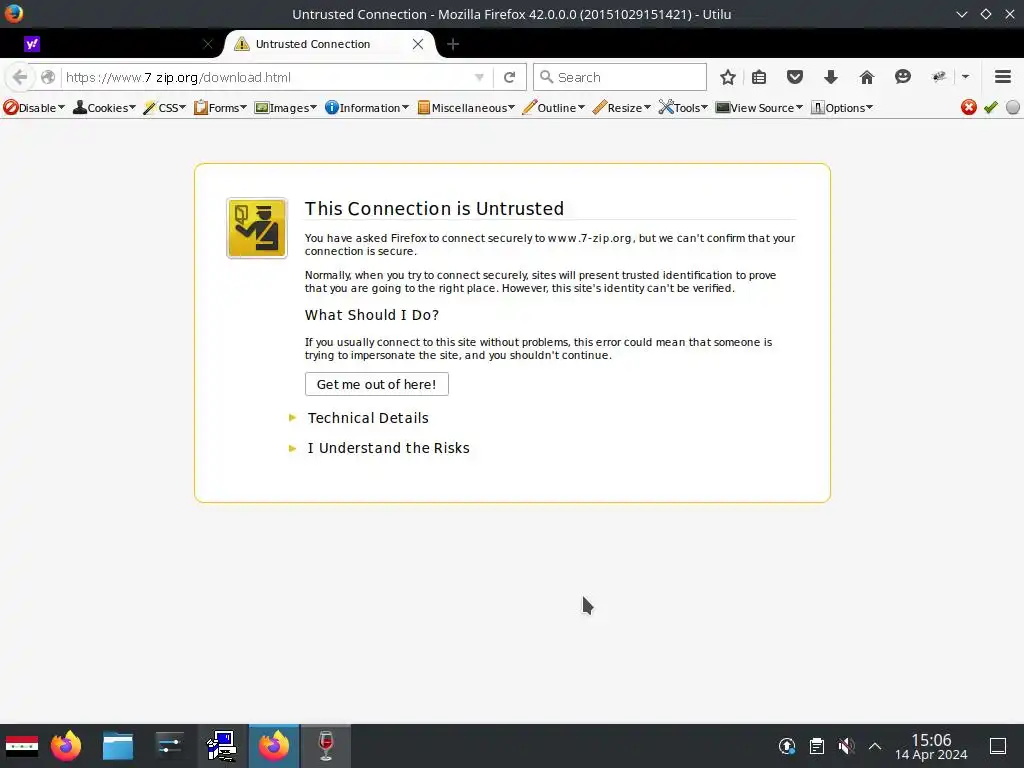
Task: Open system settings sliders icon in taskbar
Action: [169, 746]
